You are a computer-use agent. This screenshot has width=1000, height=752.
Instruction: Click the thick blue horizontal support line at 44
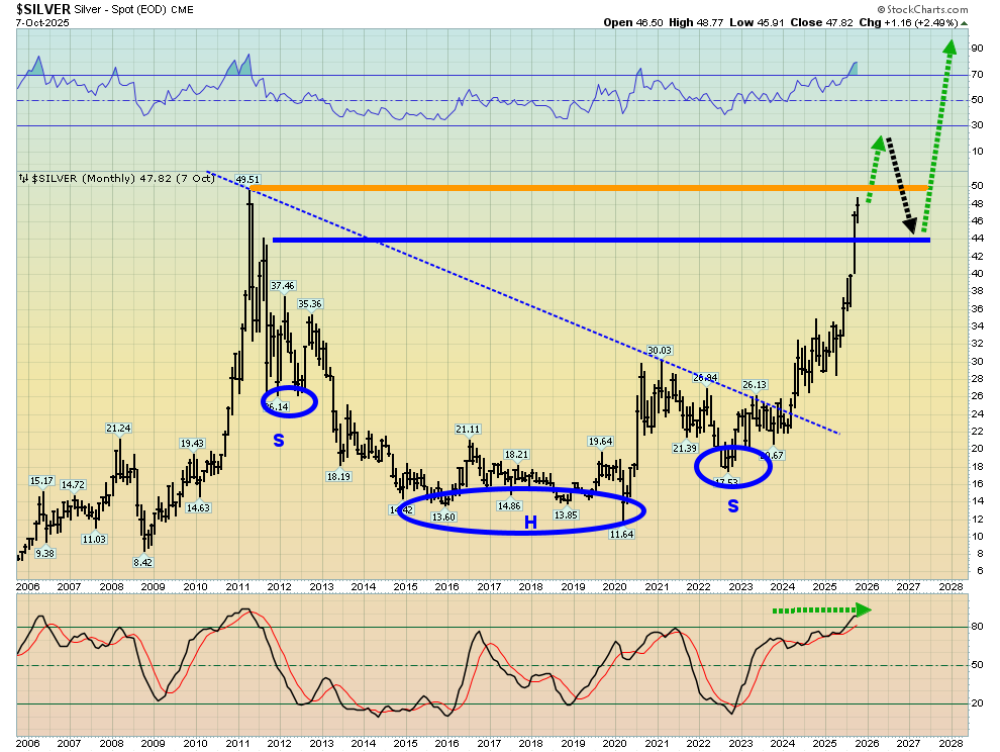tap(600, 239)
